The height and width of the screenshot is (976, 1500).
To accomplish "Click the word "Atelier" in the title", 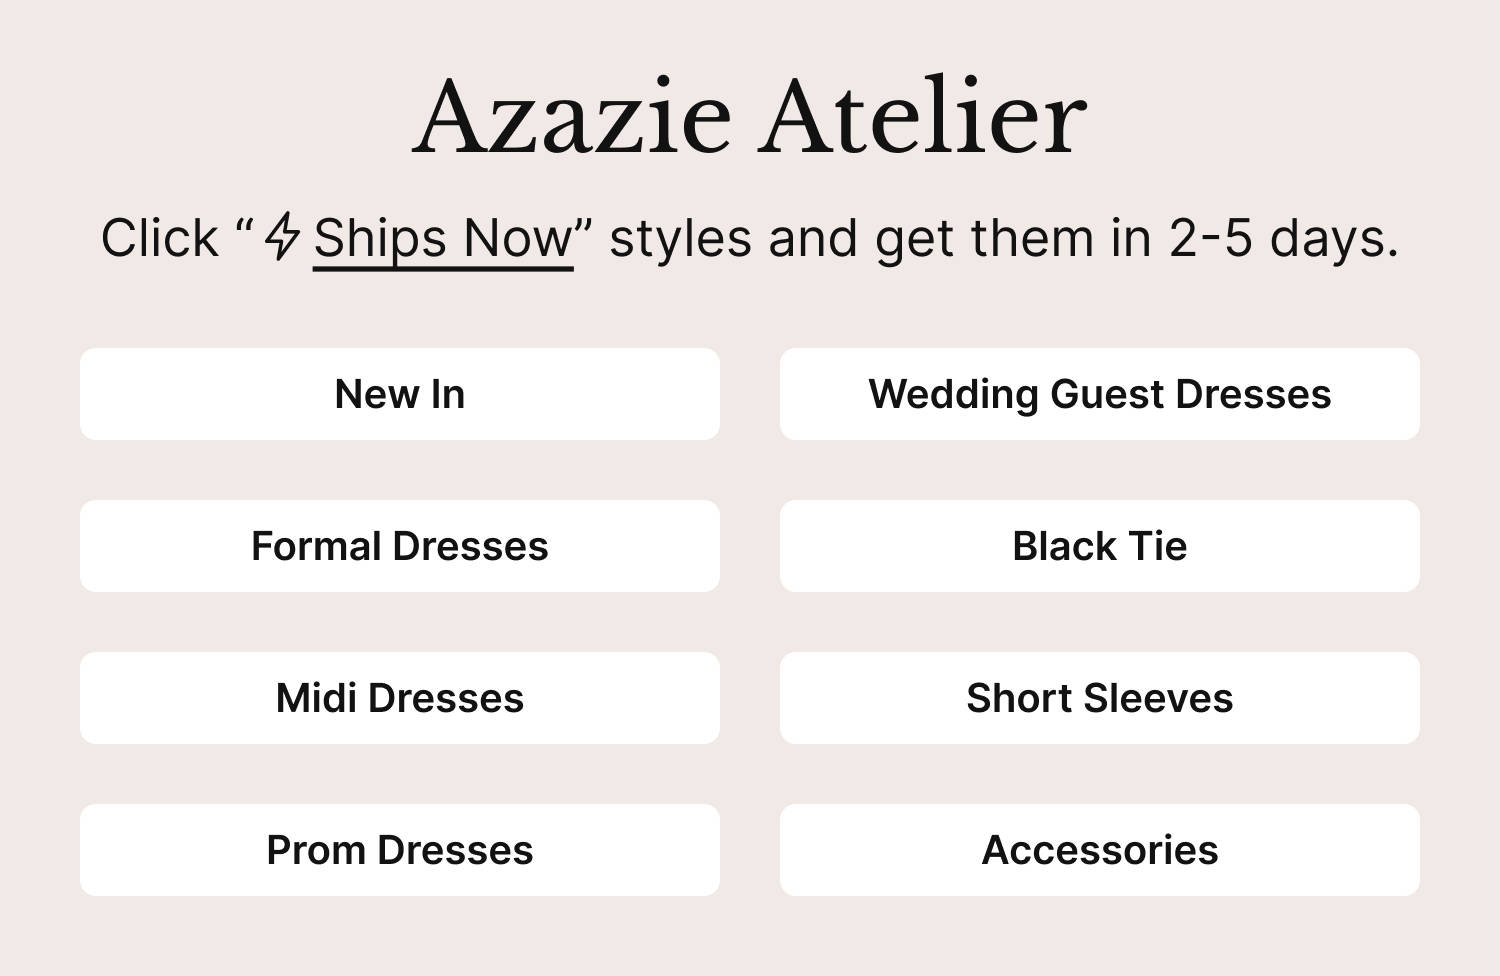I will coord(925,118).
